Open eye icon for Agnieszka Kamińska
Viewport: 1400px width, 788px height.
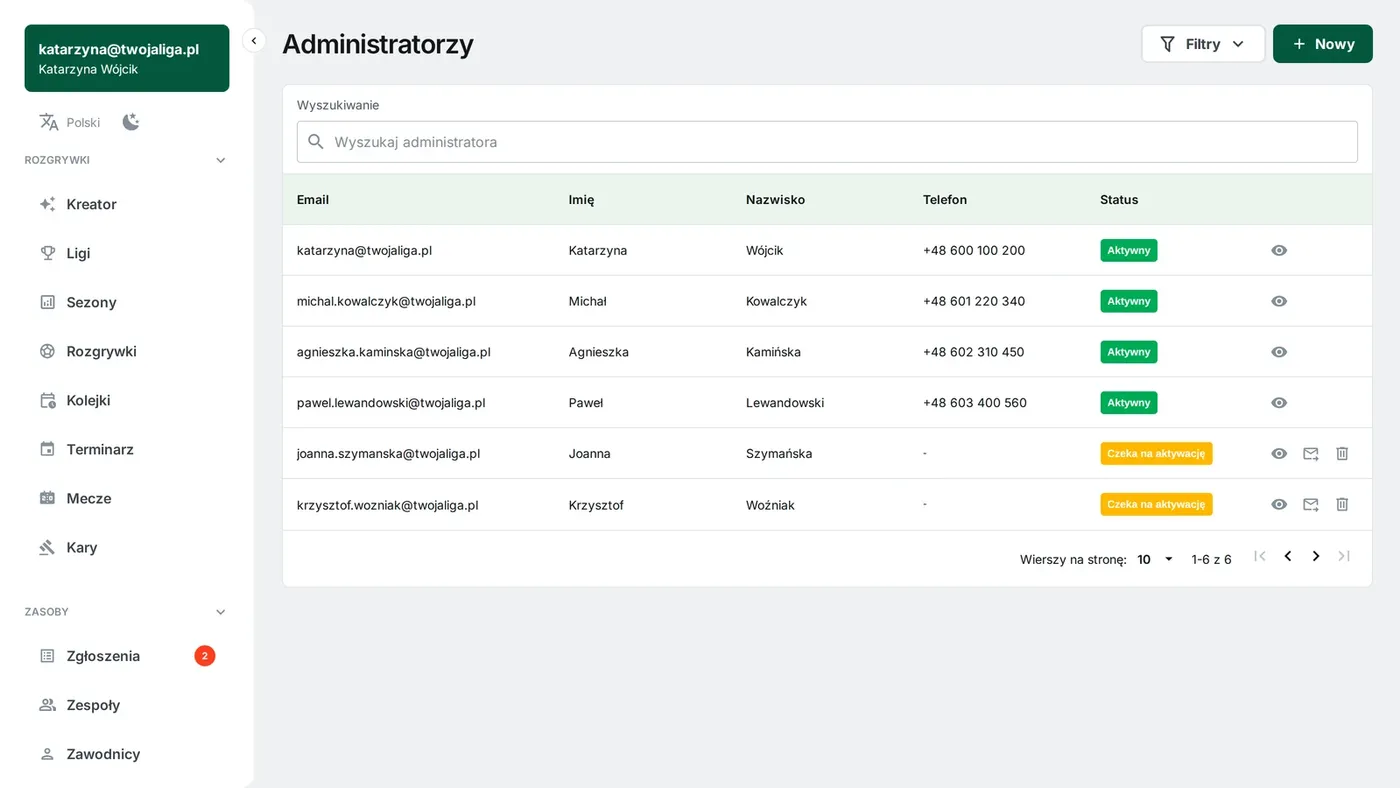pos(1279,352)
